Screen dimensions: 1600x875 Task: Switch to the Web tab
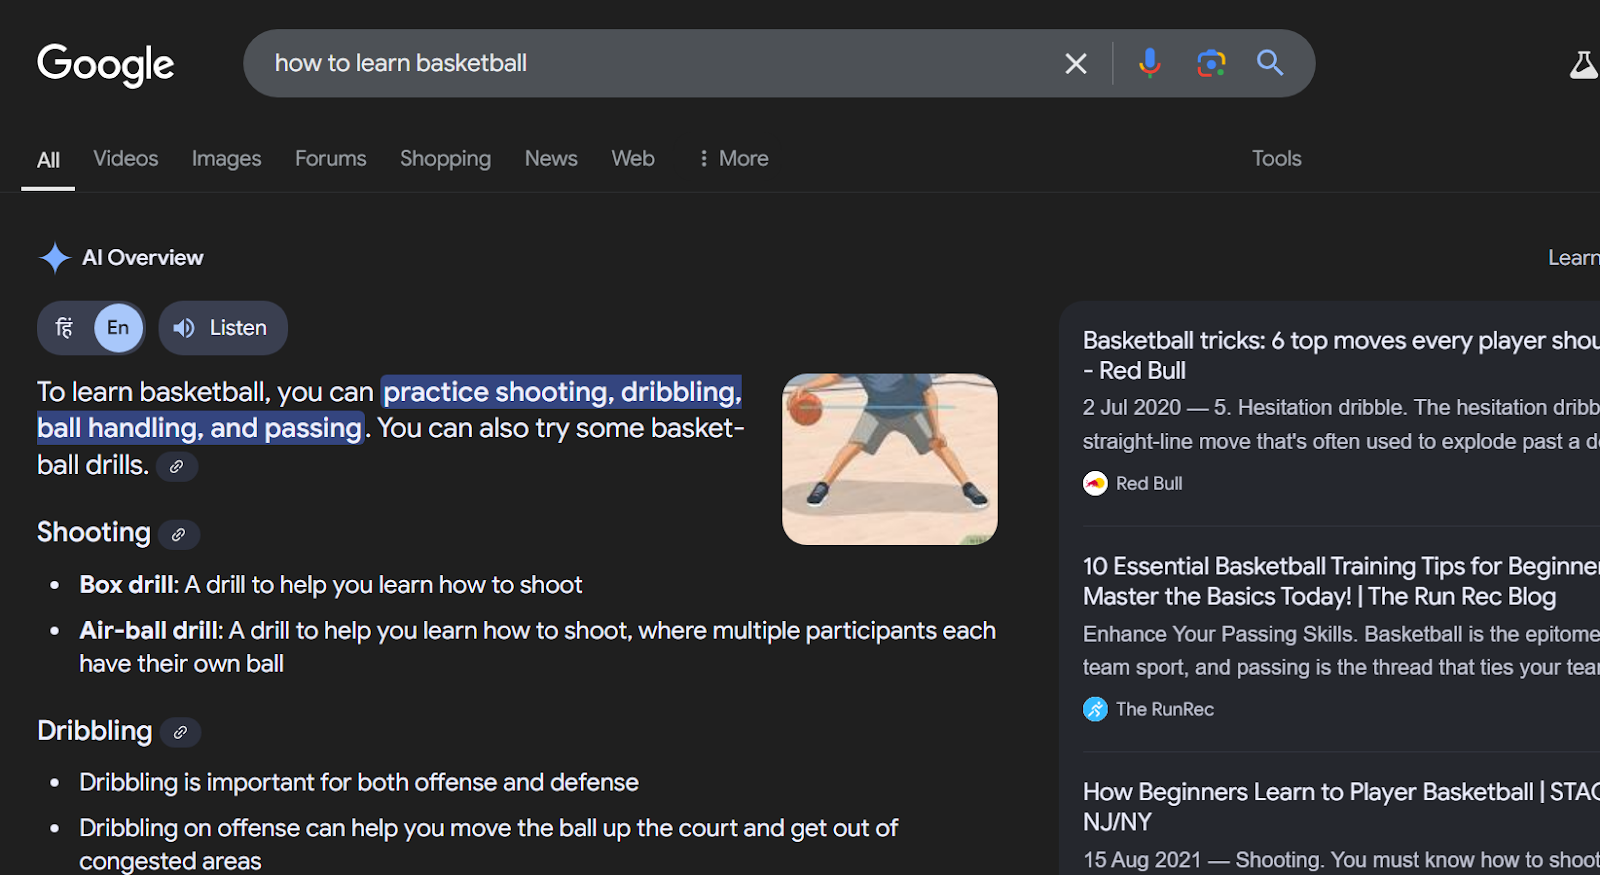(633, 158)
